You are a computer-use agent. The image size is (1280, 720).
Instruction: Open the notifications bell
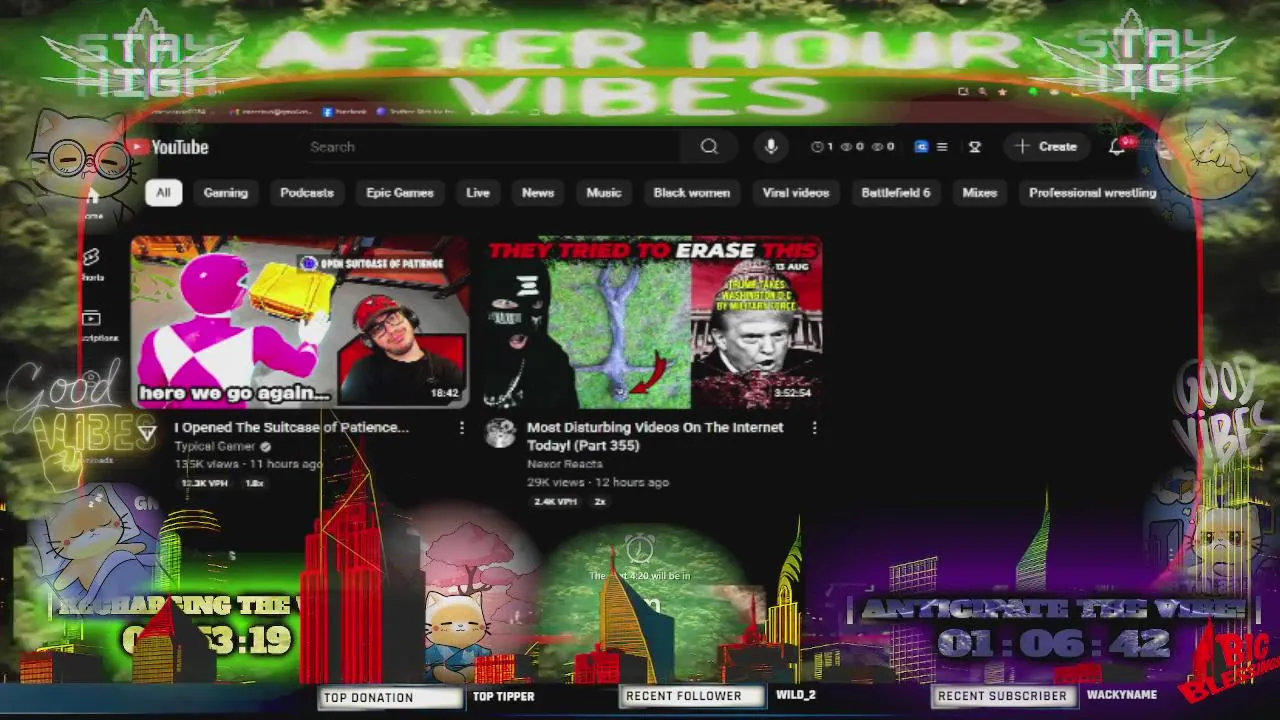pyautogui.click(x=1117, y=147)
